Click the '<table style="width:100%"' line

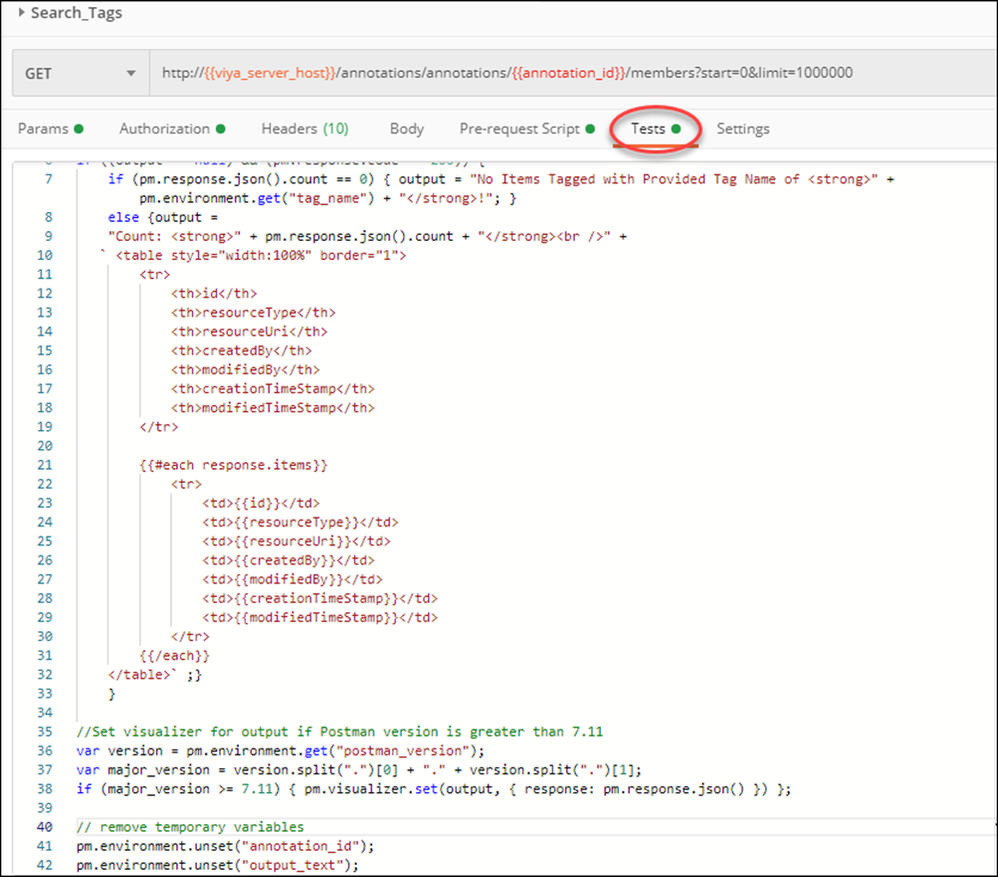[x=253, y=255]
